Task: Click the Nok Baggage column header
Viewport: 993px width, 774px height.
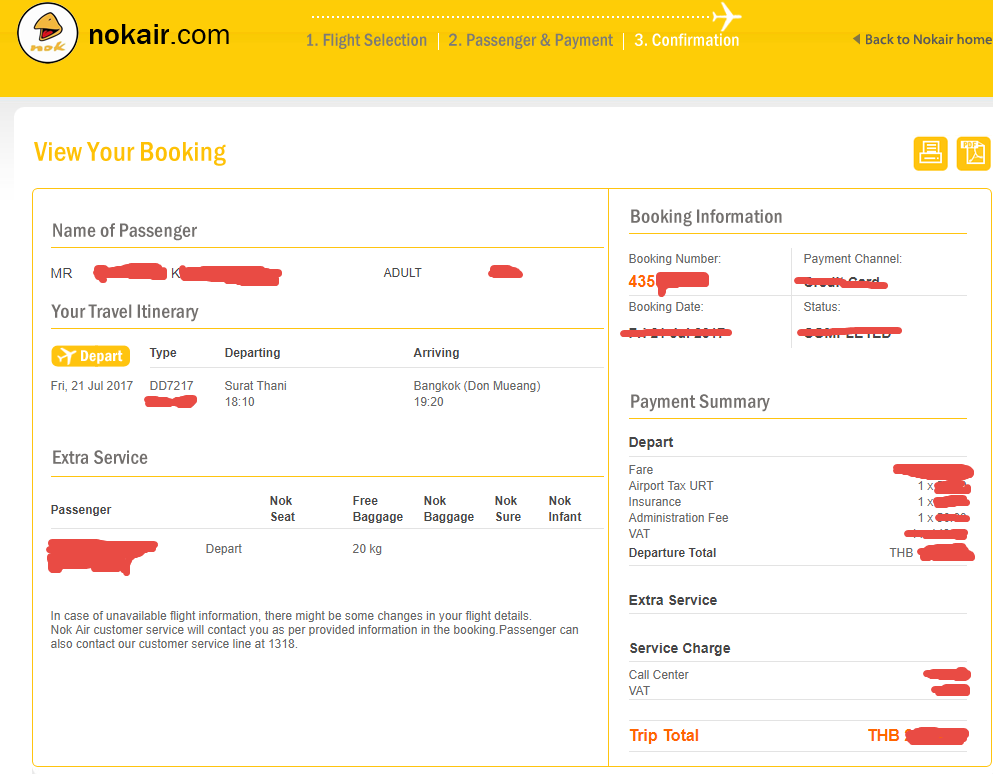Action: point(448,509)
